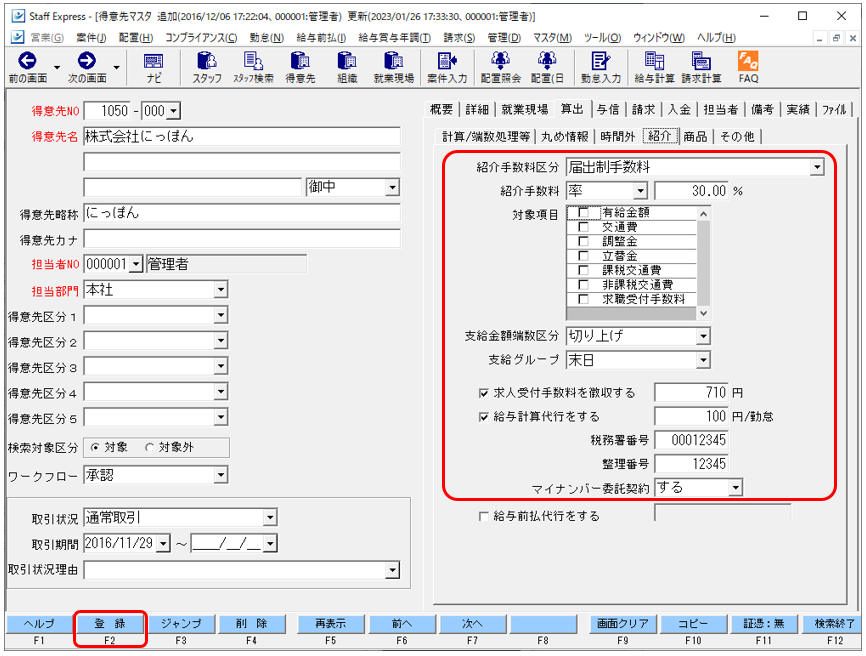Image resolution: width=866 pixels, height=656 pixels.
Task: Open the 得意先区分 1 dropdown
Action: pos(220,315)
